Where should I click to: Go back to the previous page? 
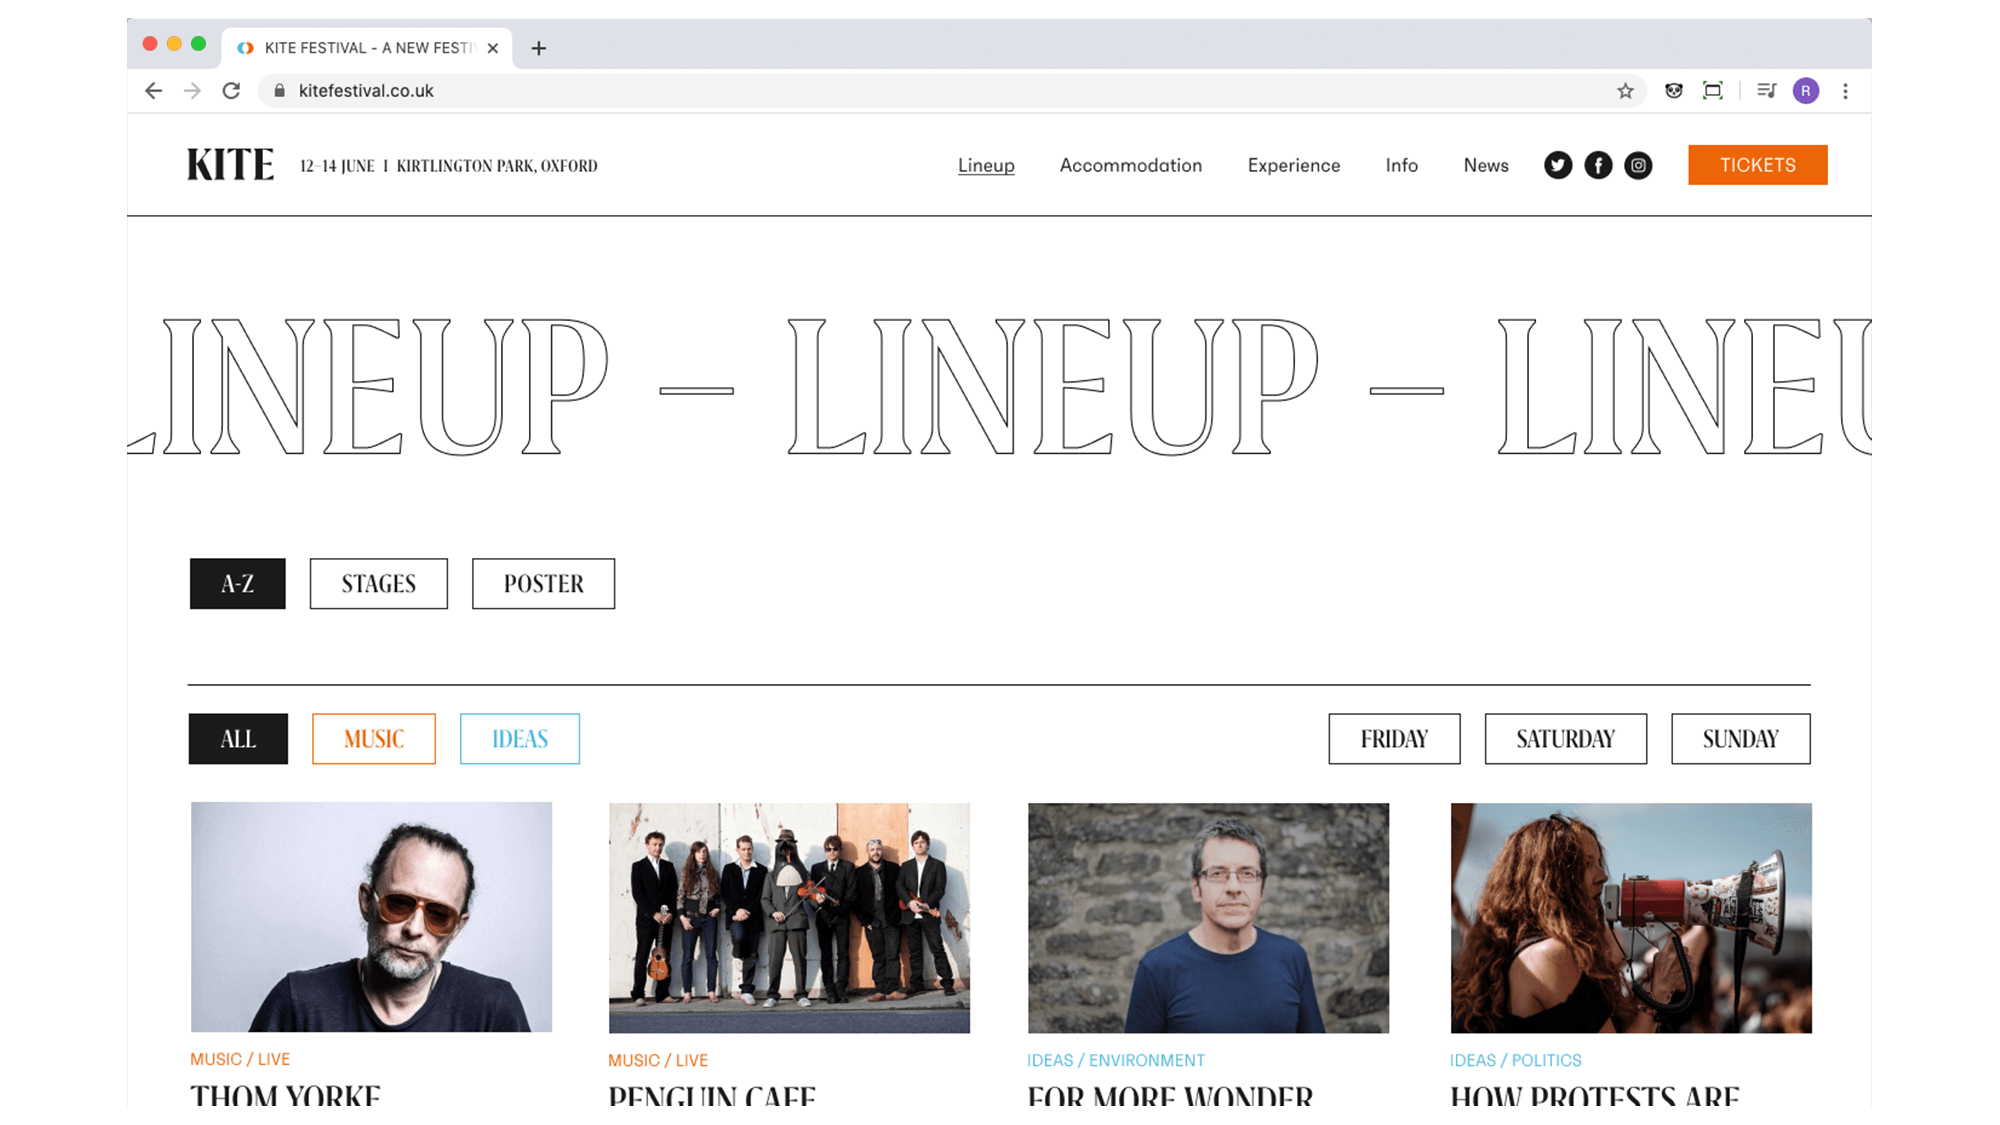(153, 91)
